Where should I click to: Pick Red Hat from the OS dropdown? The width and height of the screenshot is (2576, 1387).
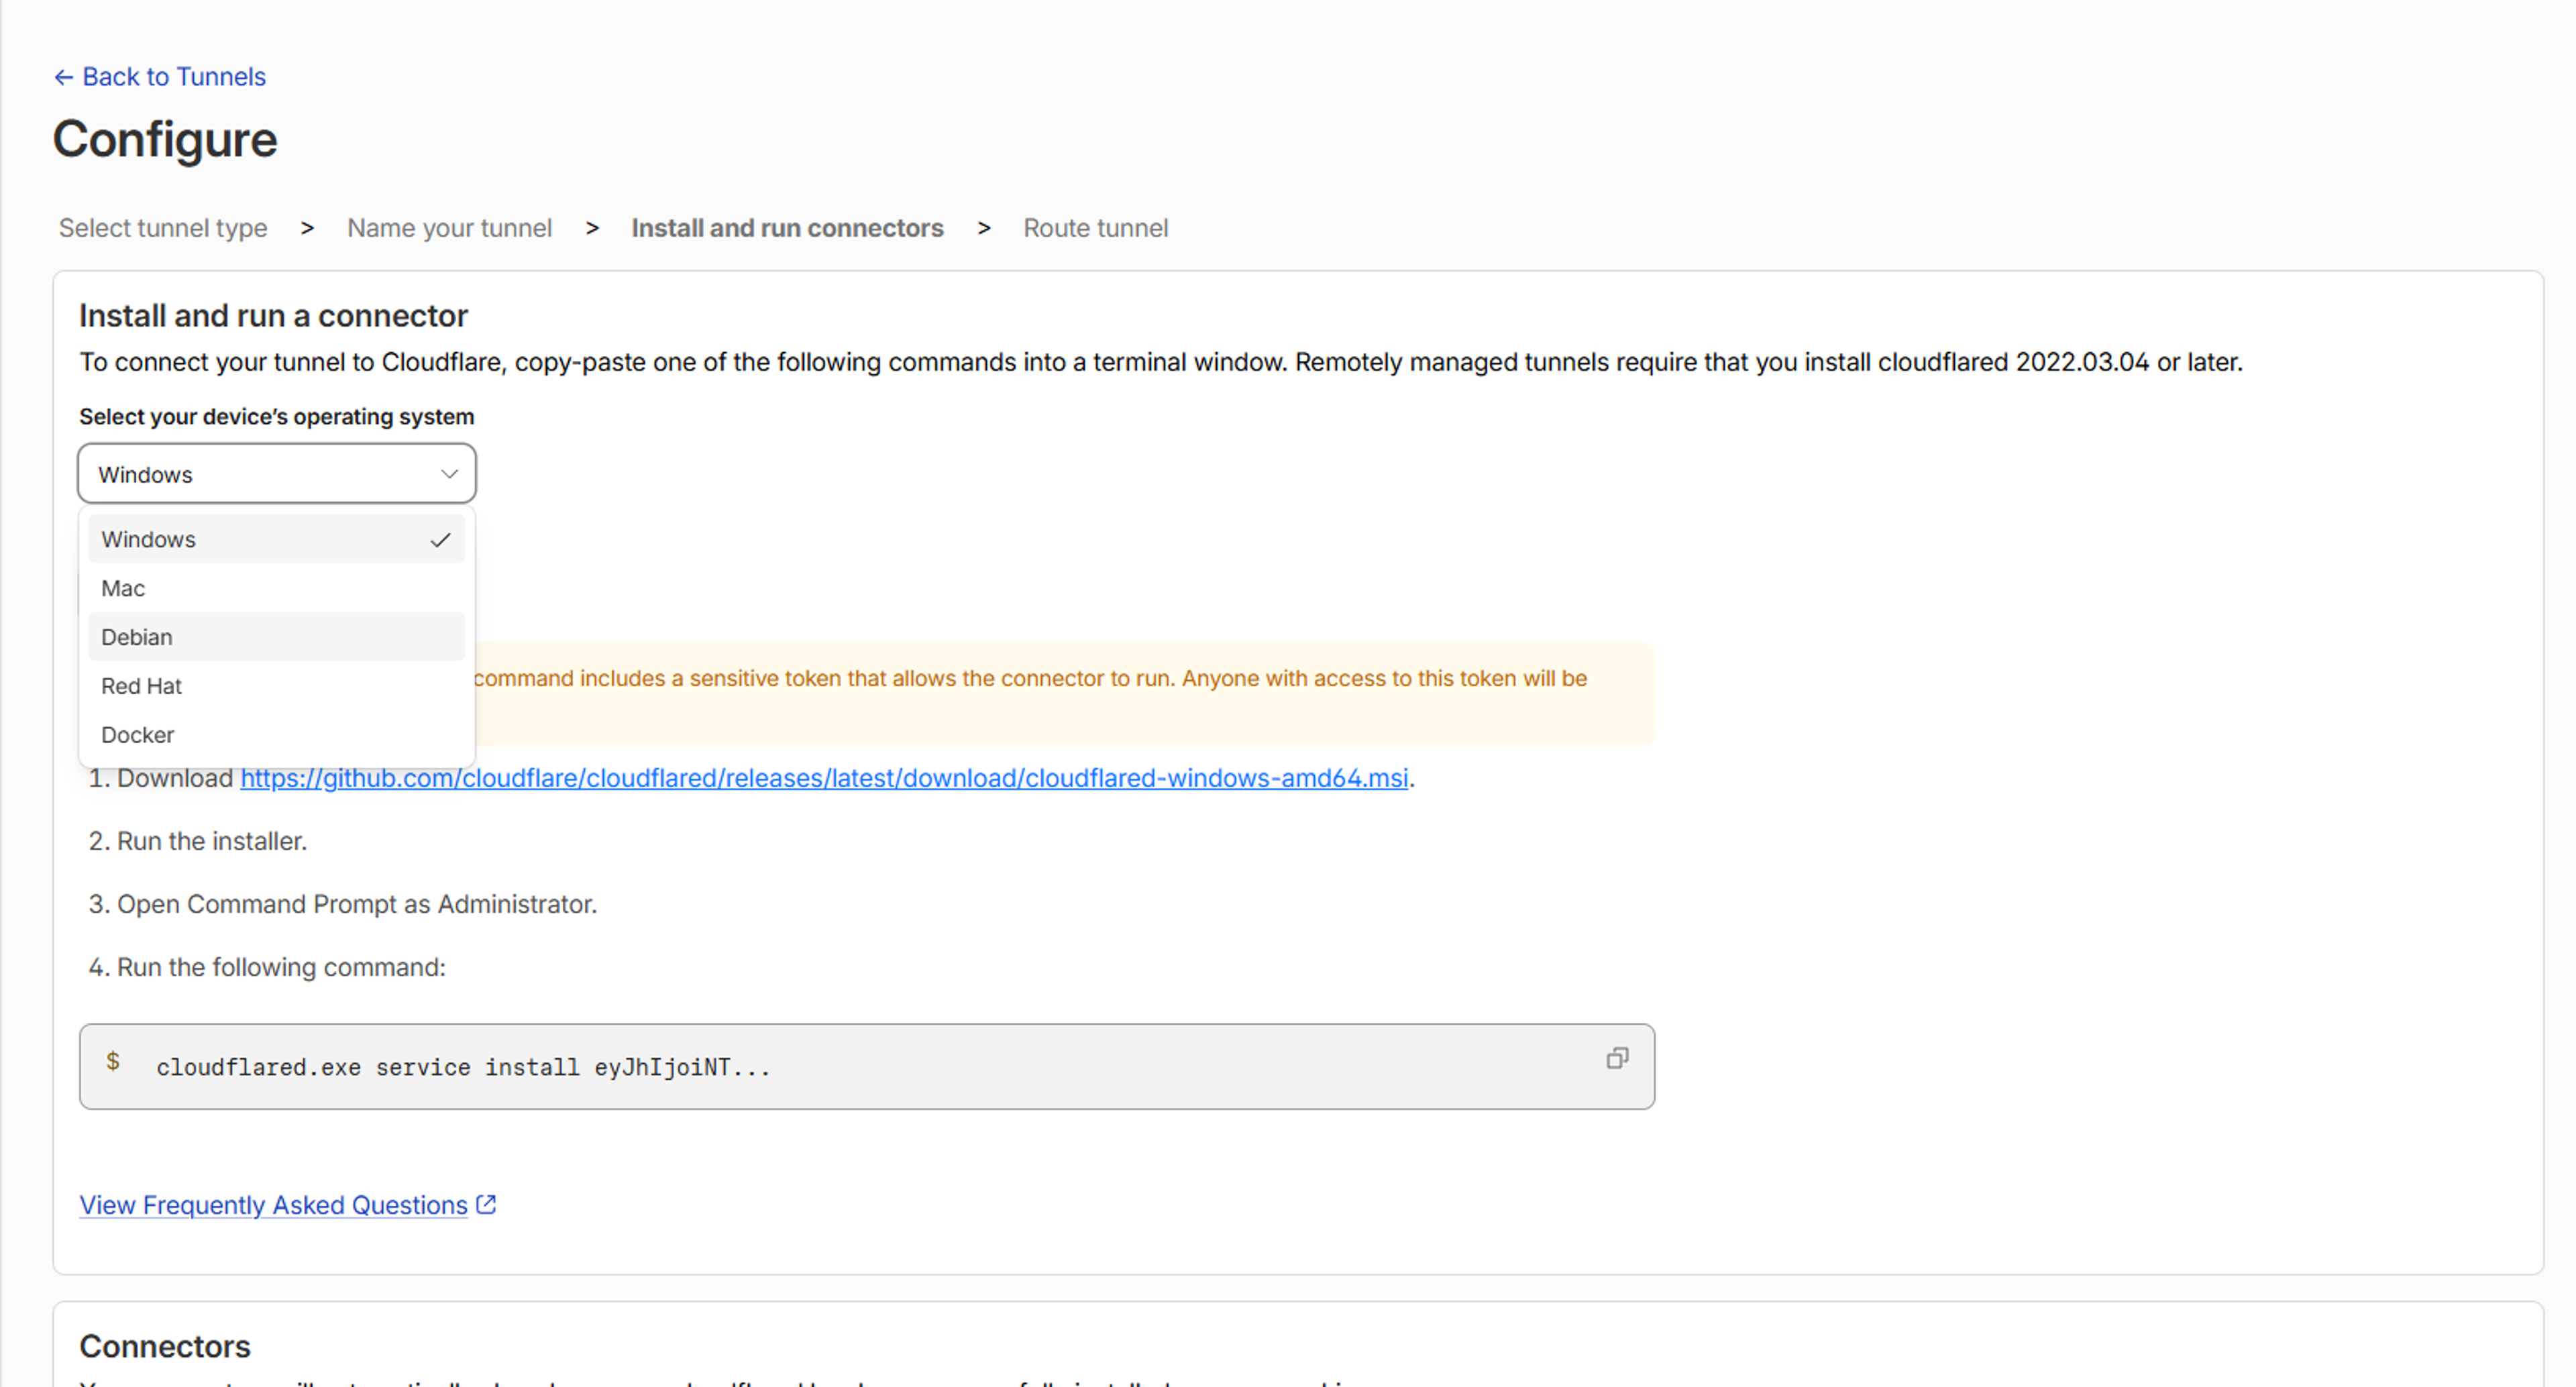click(x=276, y=686)
